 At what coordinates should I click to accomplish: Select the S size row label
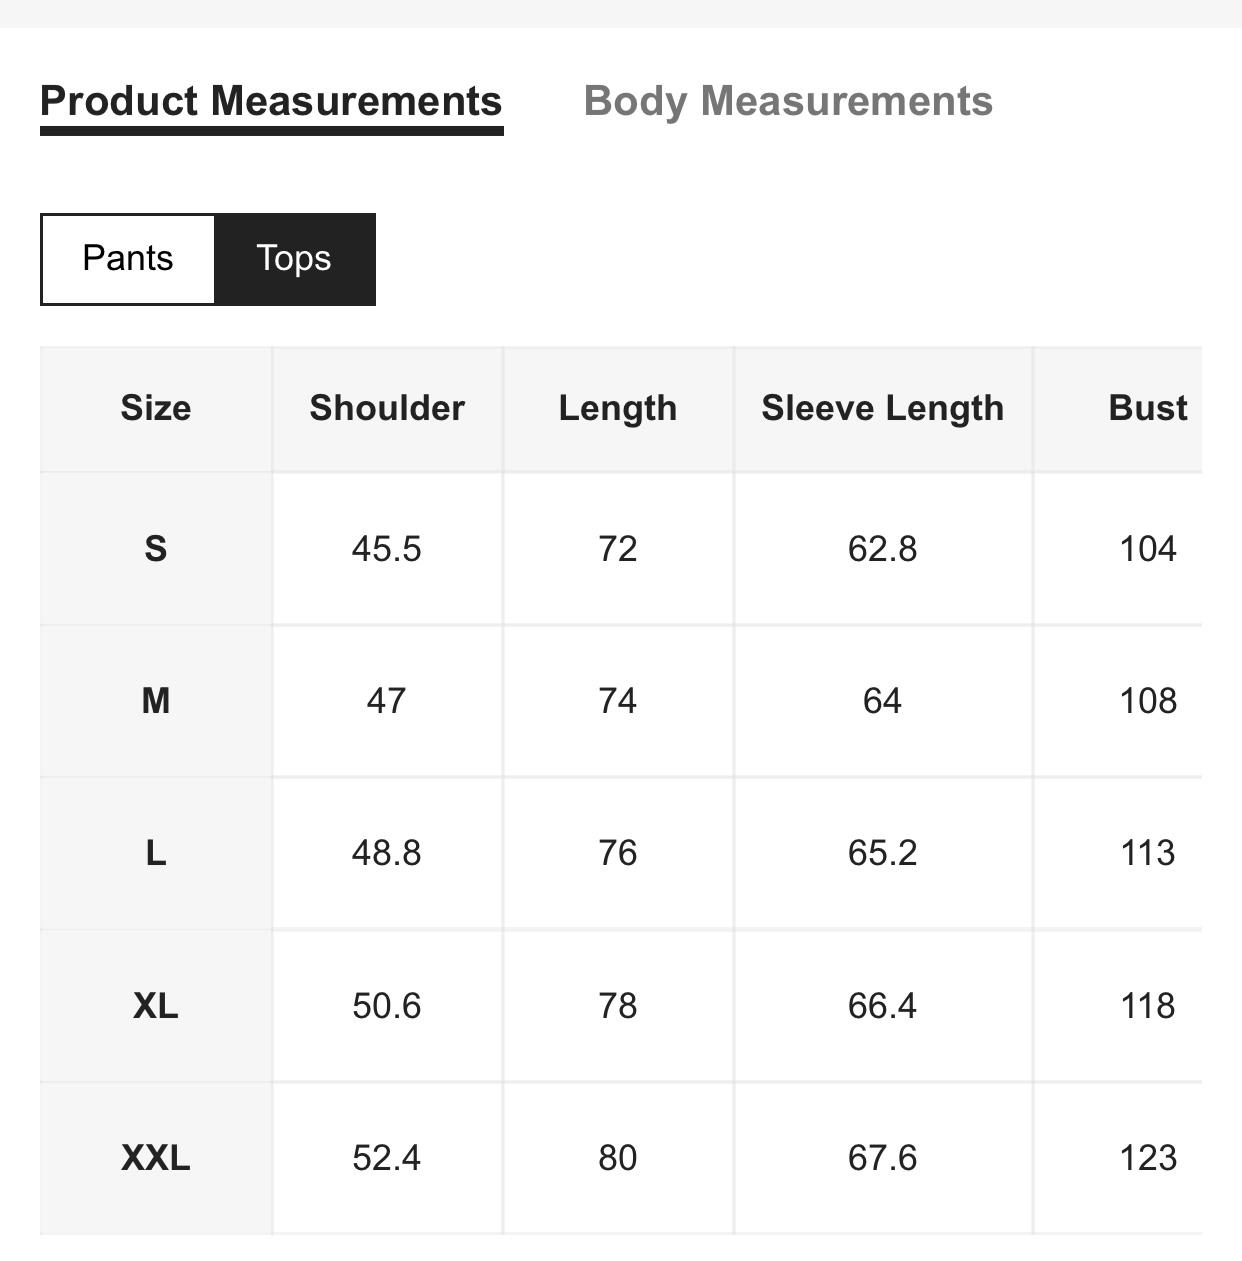[156, 549]
